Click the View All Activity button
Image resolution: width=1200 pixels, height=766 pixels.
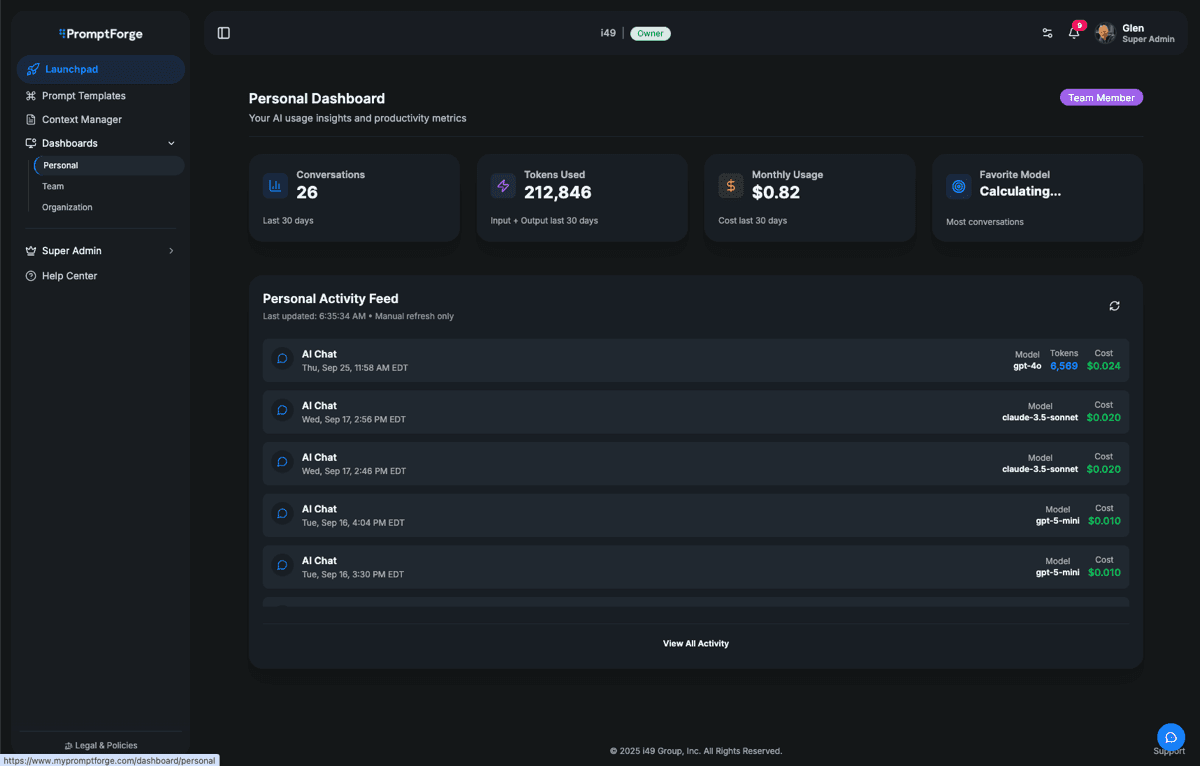(x=695, y=643)
